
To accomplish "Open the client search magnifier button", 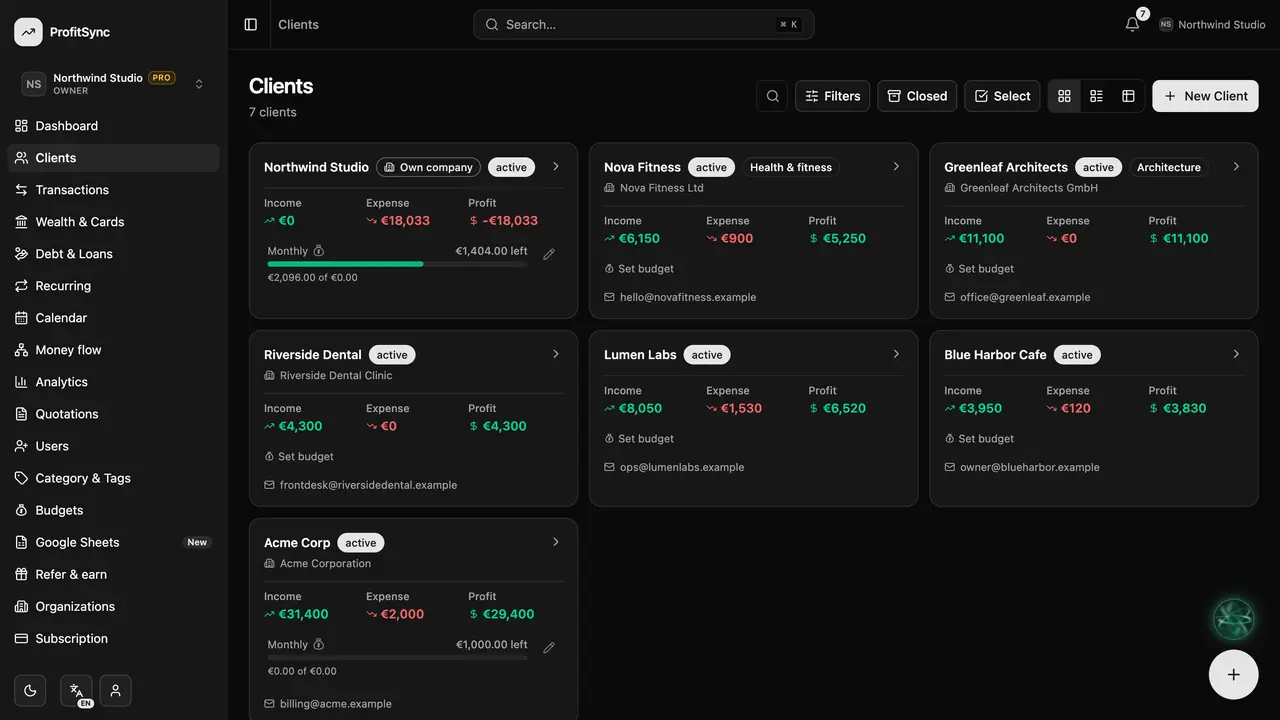I will (772, 96).
